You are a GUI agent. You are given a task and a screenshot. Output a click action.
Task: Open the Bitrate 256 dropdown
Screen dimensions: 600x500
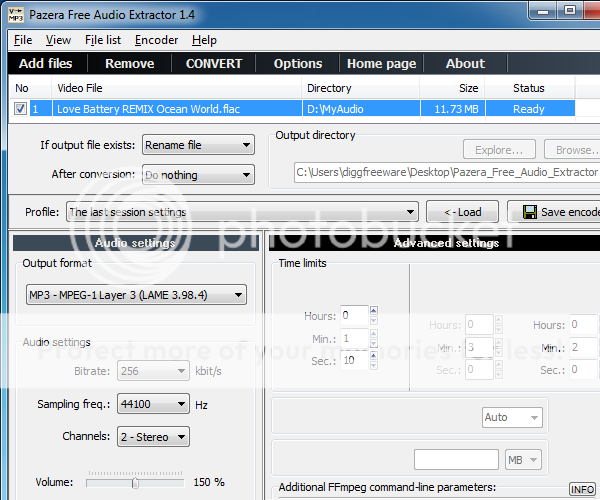pos(153,371)
